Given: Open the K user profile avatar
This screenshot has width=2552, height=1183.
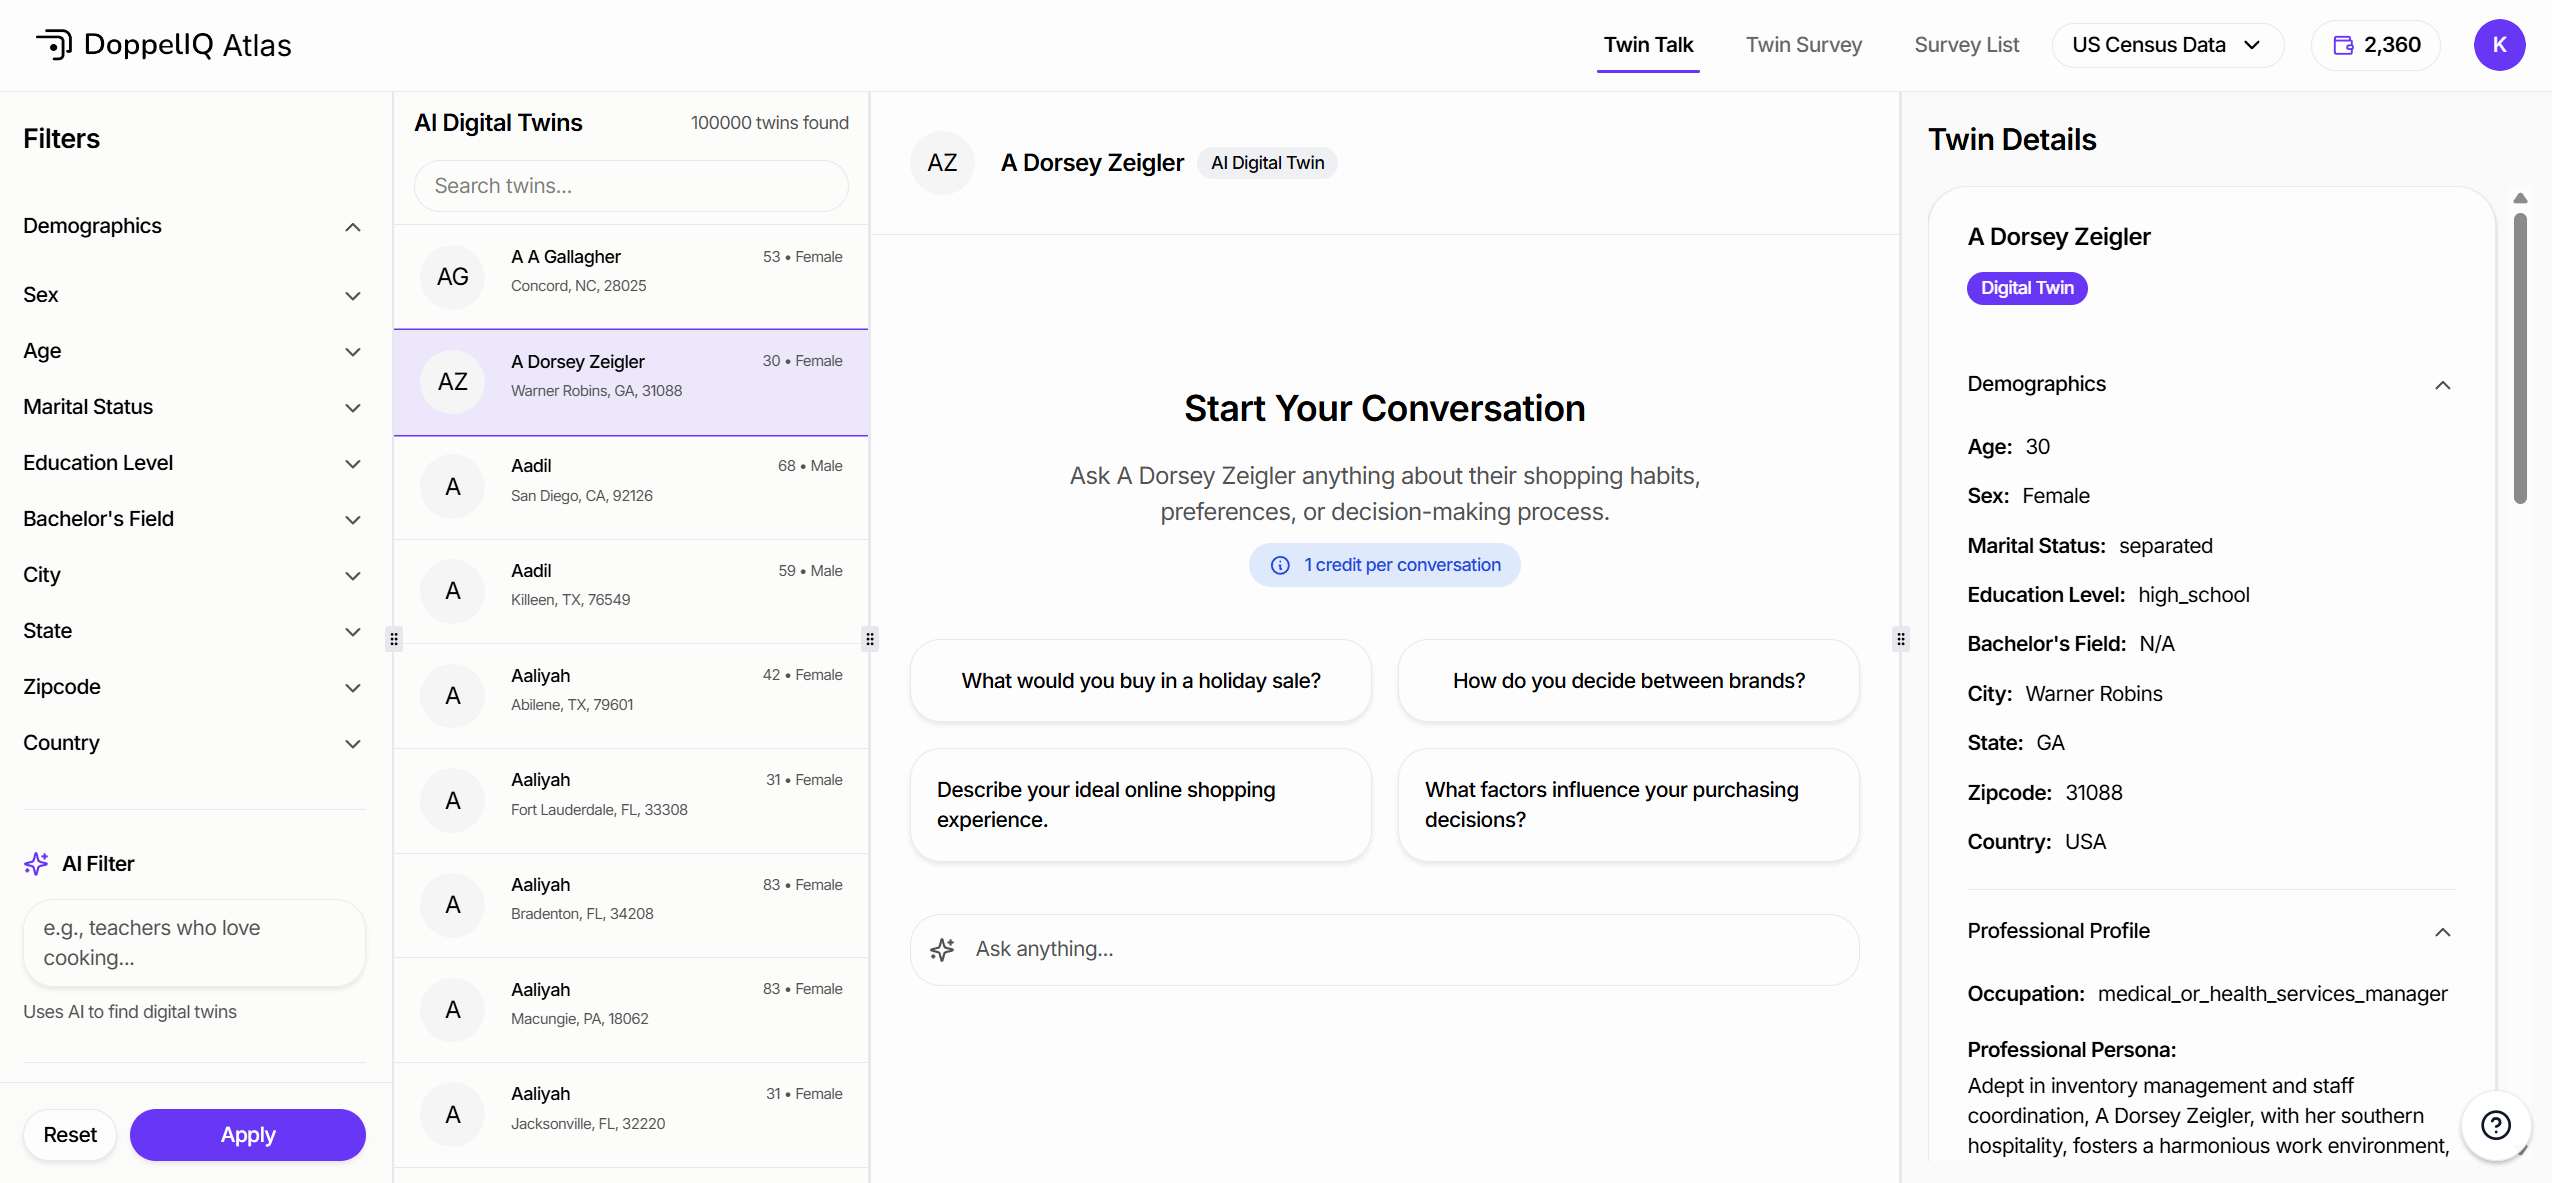Looking at the screenshot, I should click(x=2498, y=45).
